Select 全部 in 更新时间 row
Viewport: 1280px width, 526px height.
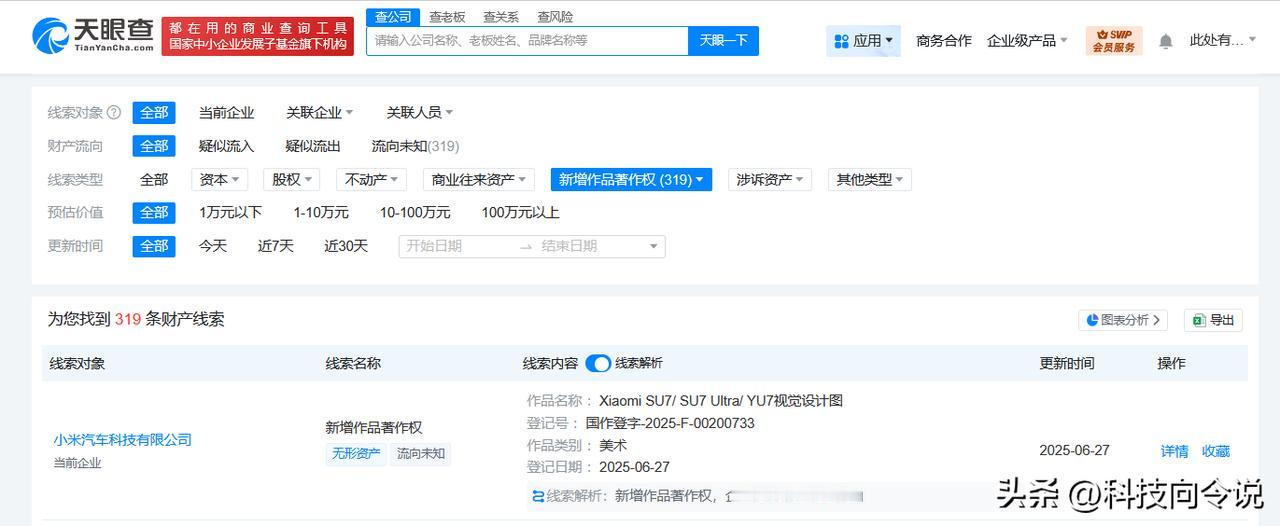[154, 246]
